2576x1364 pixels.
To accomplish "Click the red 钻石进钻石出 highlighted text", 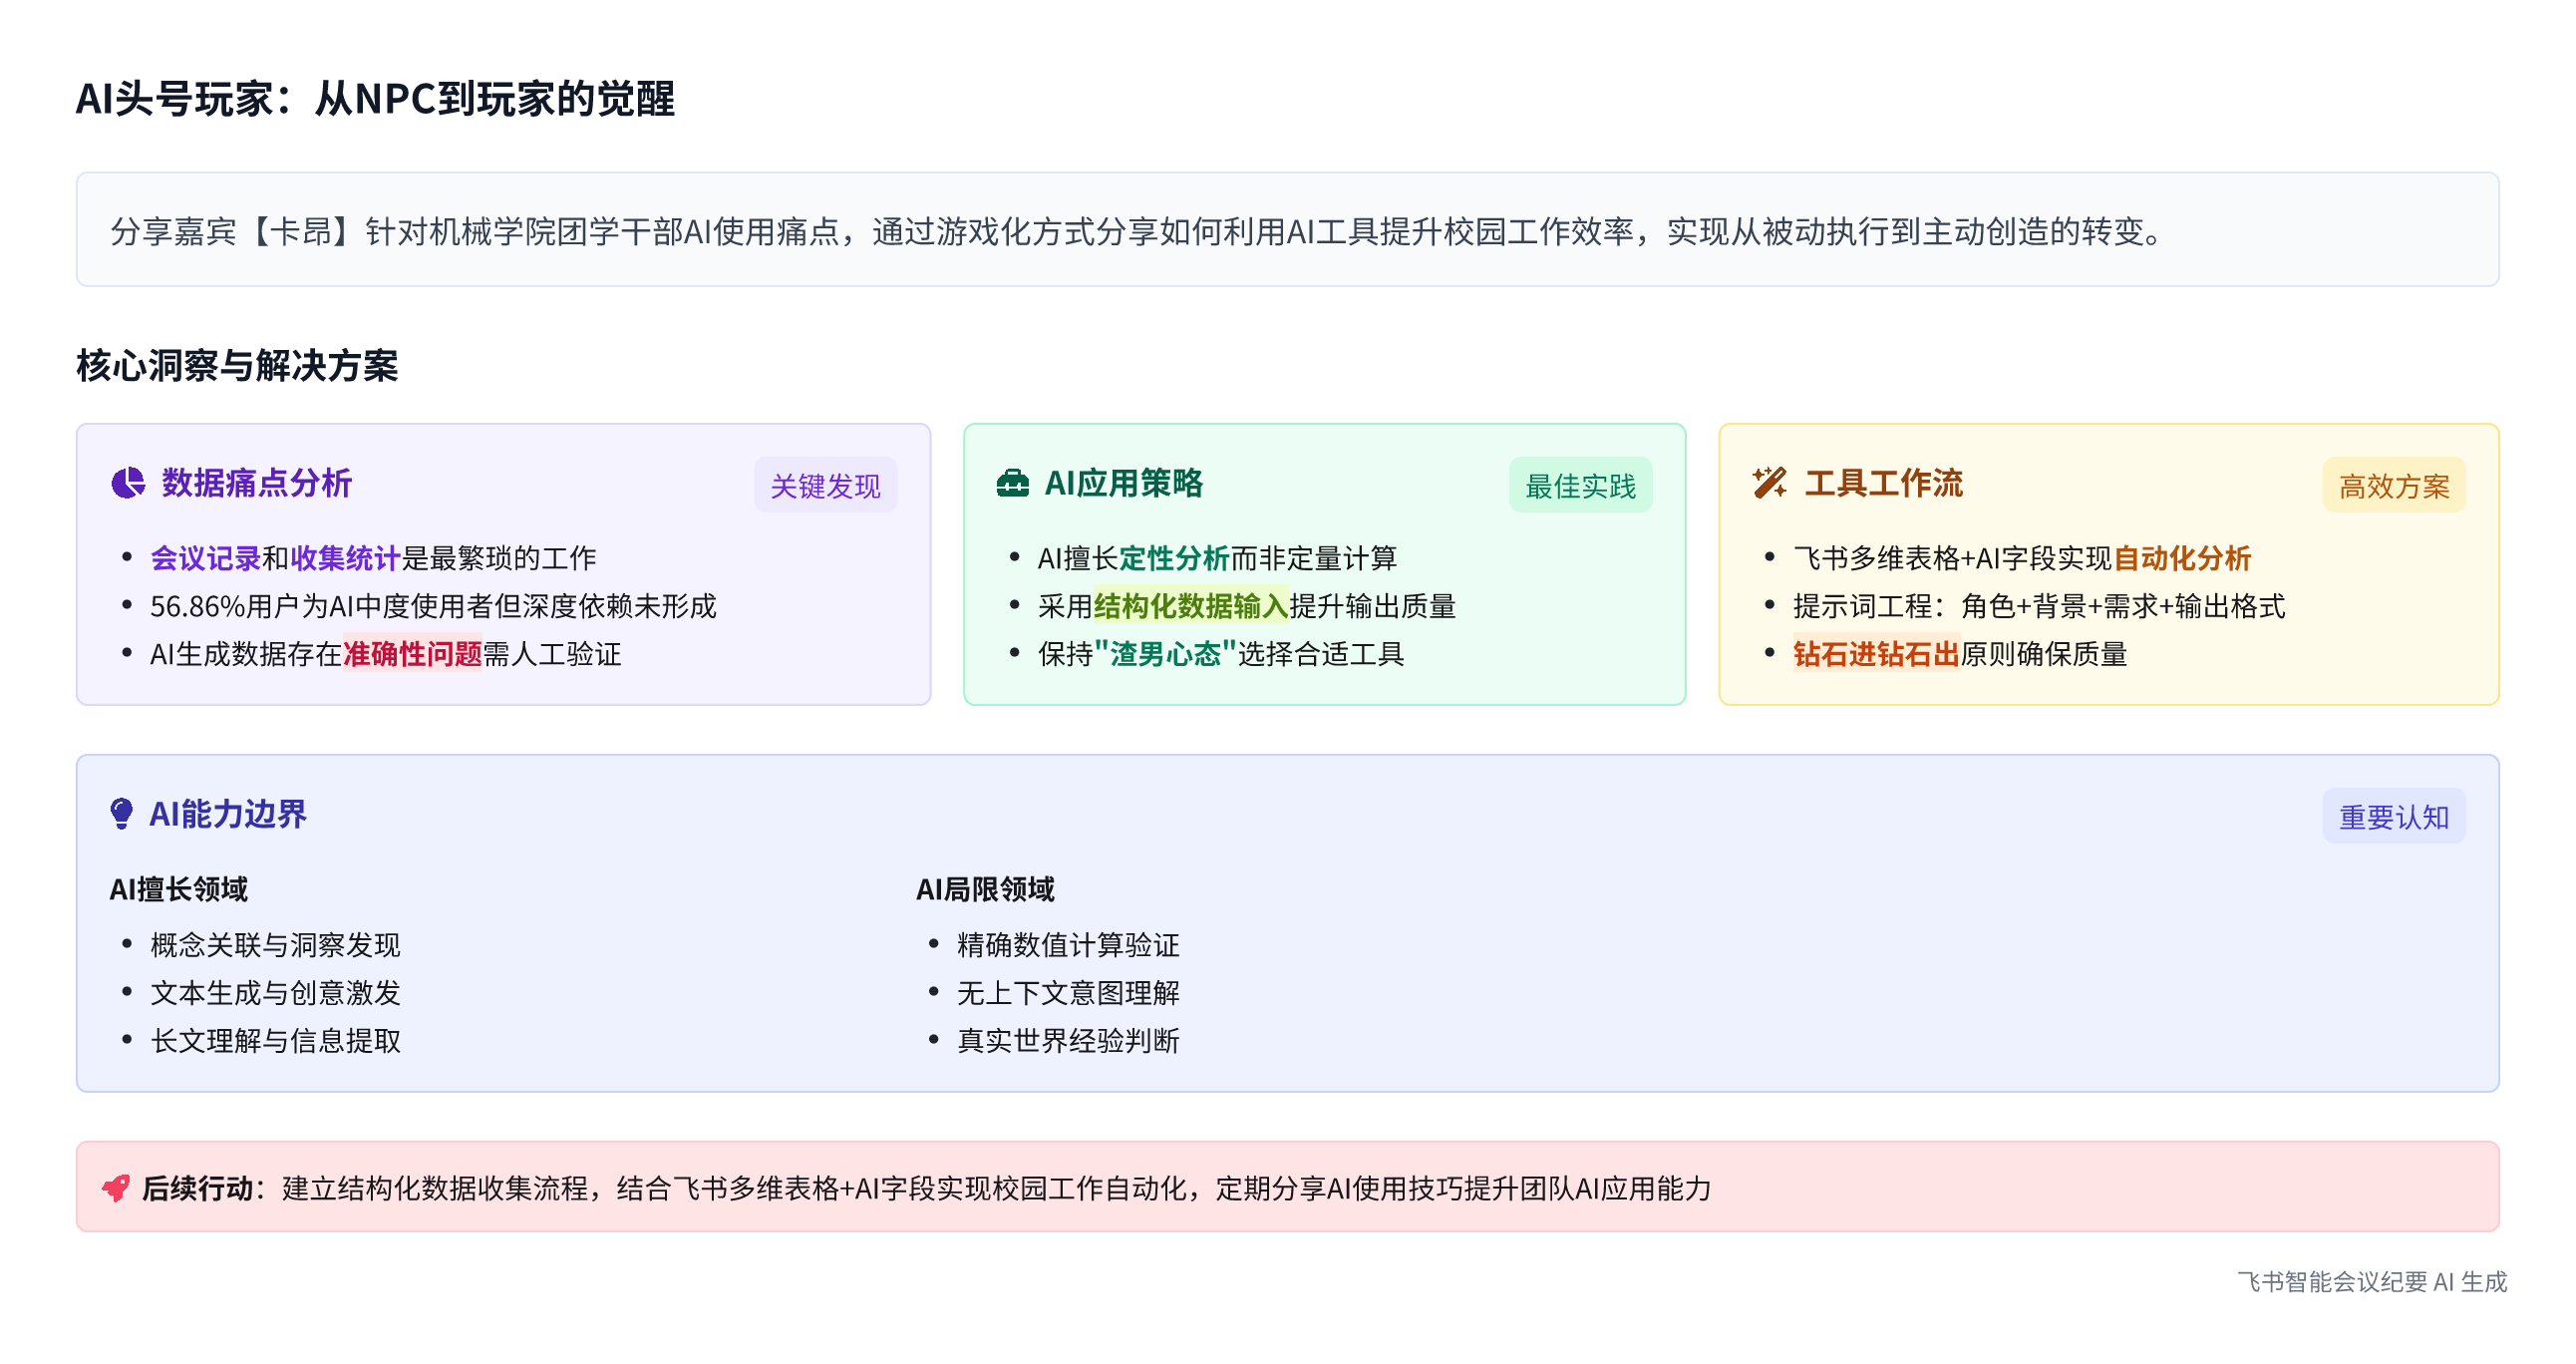I will click(1875, 654).
